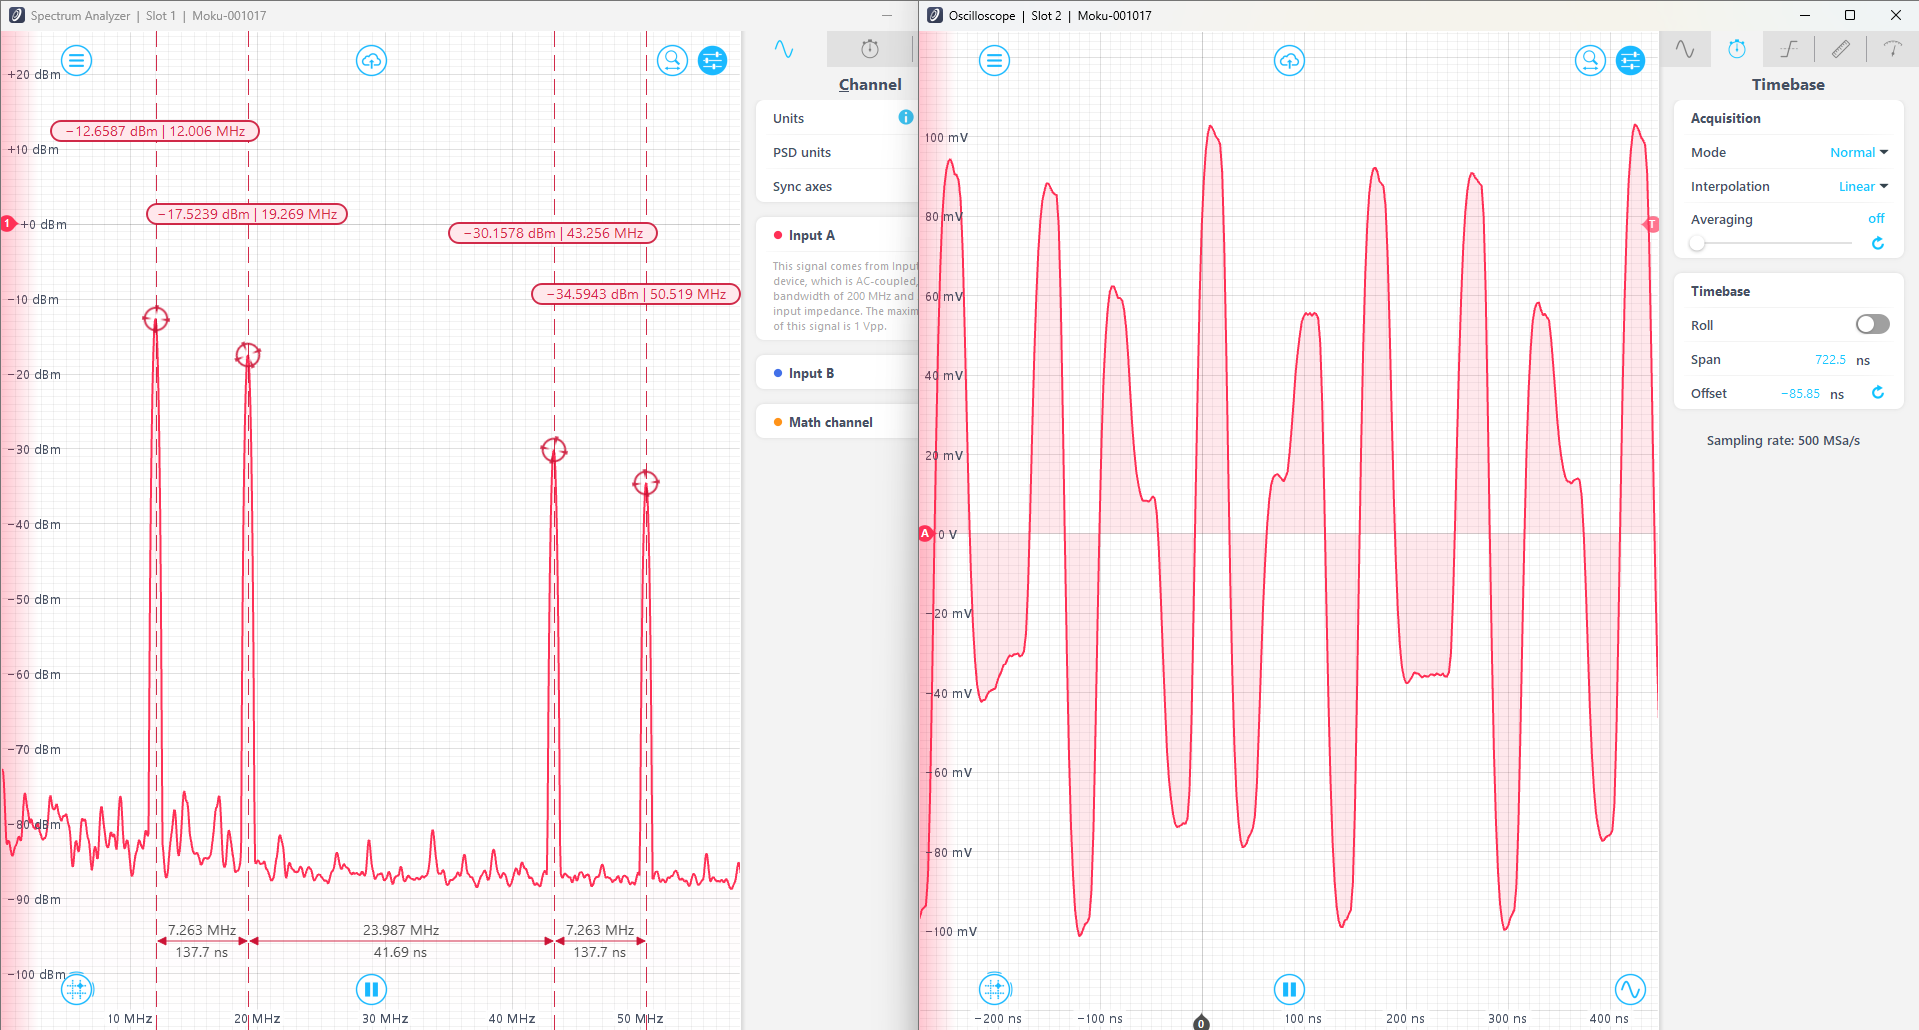The width and height of the screenshot is (1919, 1030).
Task: Click the Sync axes option
Action: [801, 186]
